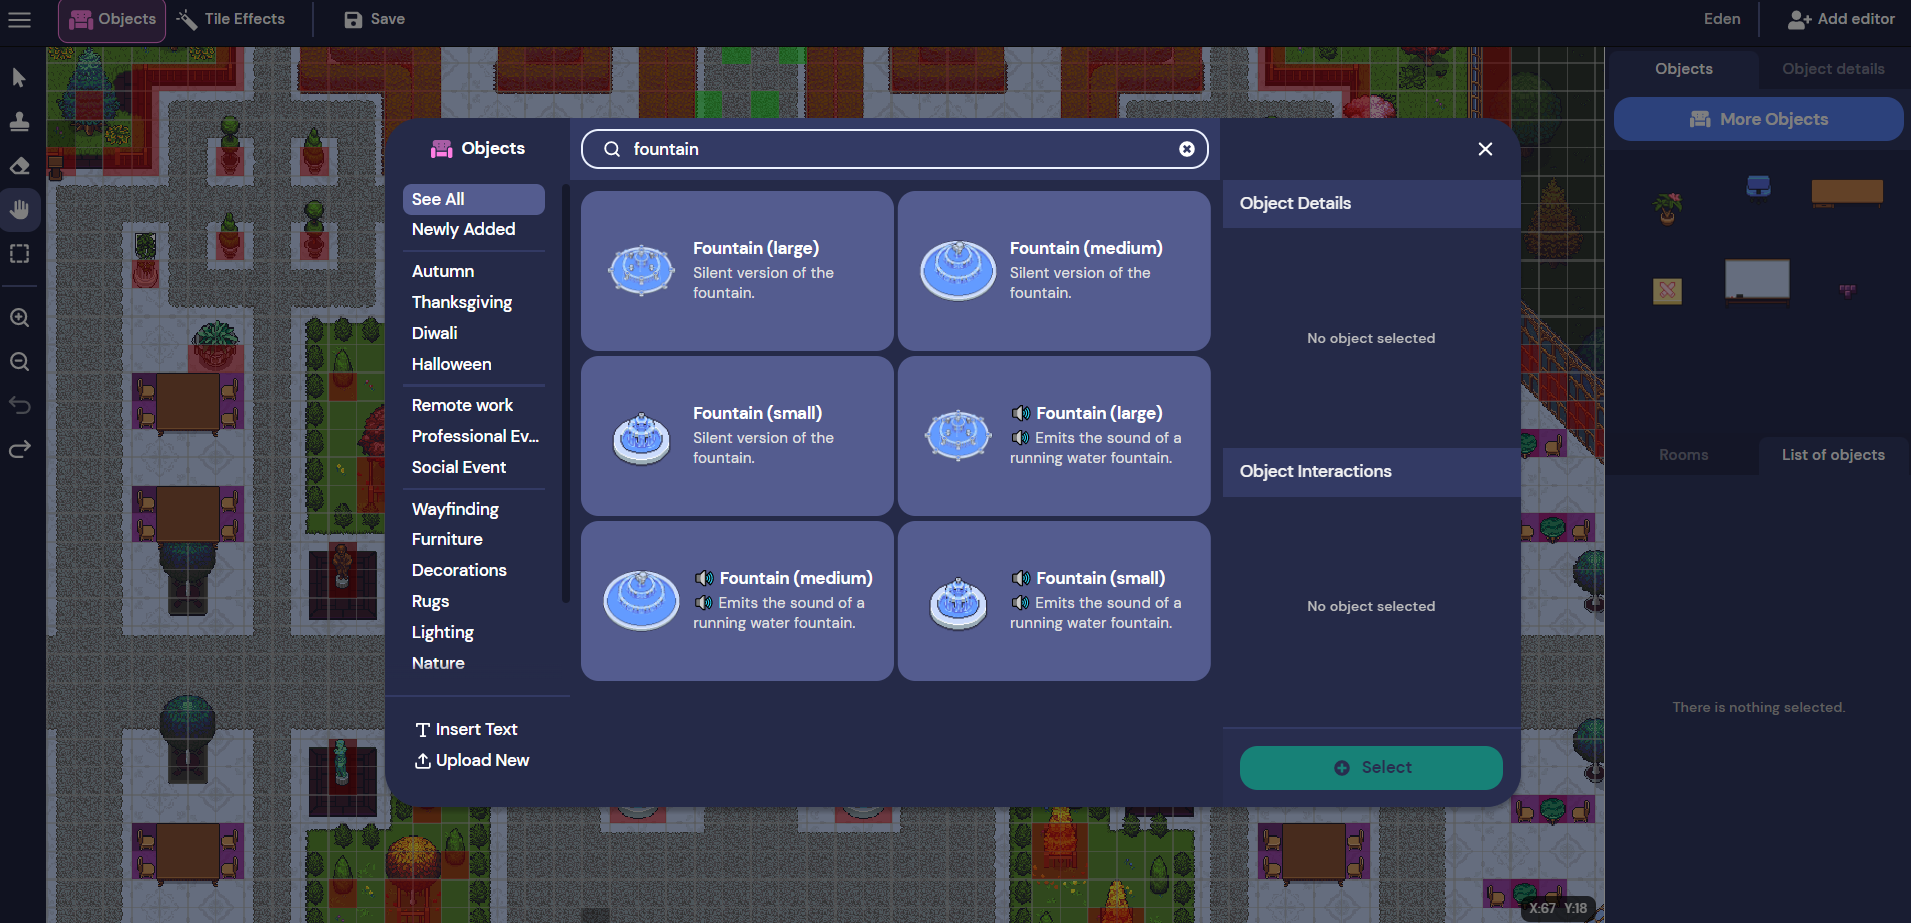Screen dimensions: 1911x923
Task: Click the search magnifier icon
Action: tap(612, 149)
